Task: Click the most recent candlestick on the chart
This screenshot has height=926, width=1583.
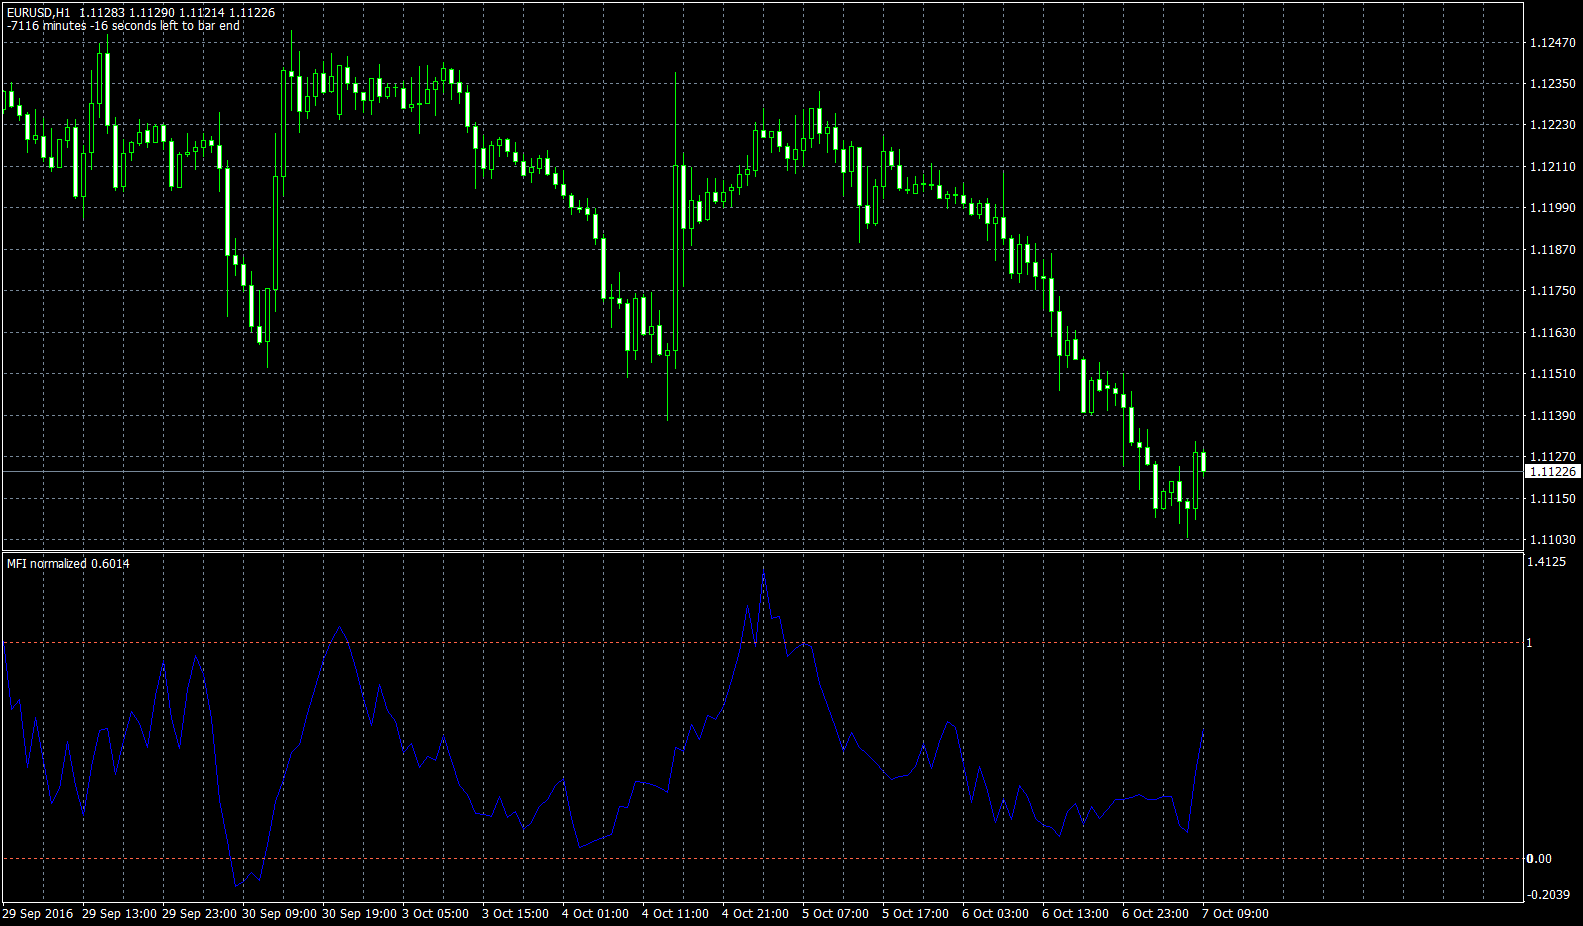Action: 1203,461
